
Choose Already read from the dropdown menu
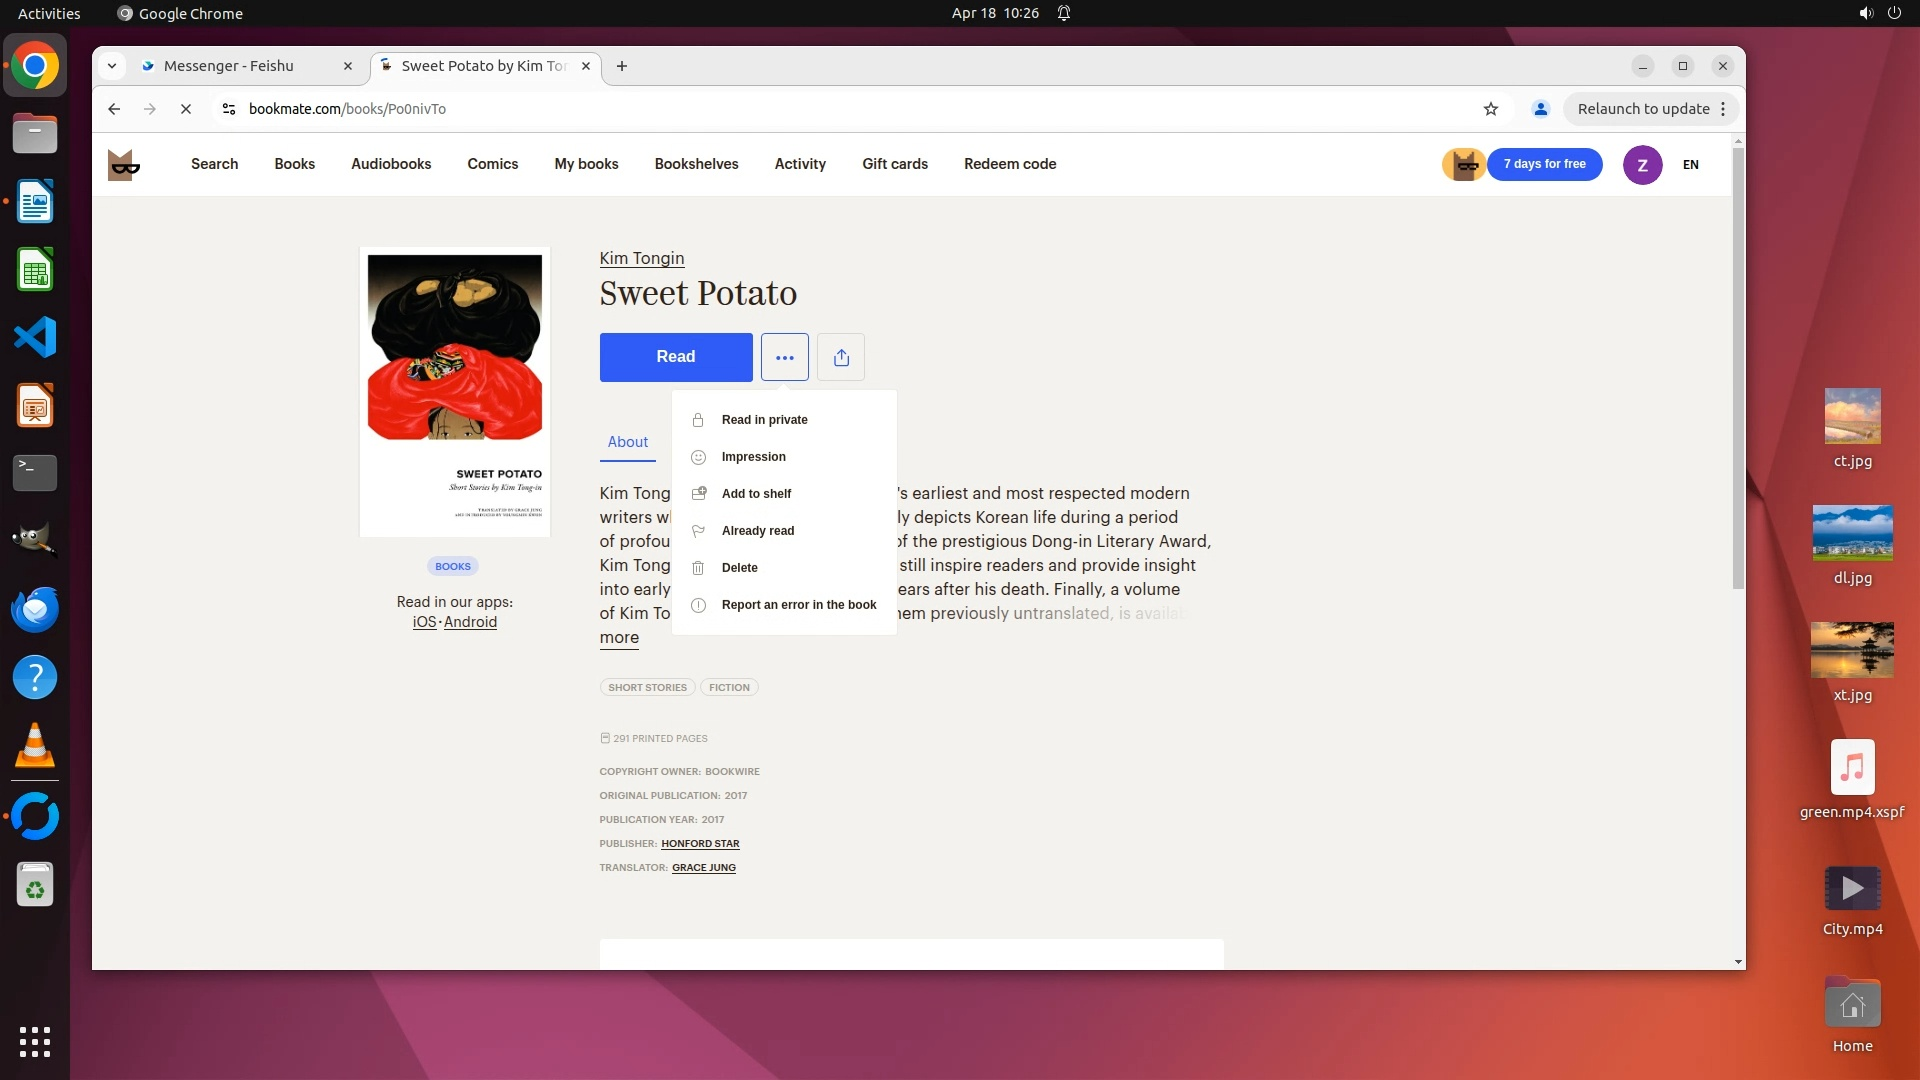point(757,531)
